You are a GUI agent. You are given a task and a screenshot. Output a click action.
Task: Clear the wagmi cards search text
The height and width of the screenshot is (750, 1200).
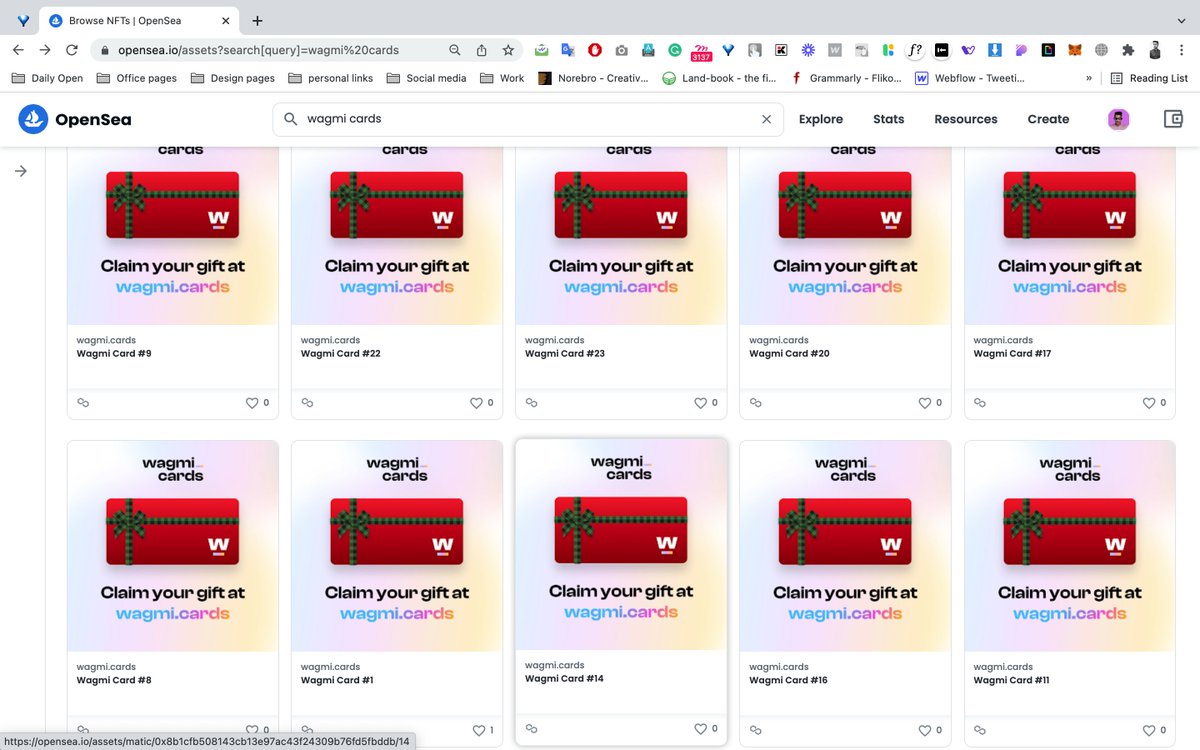[x=767, y=119]
